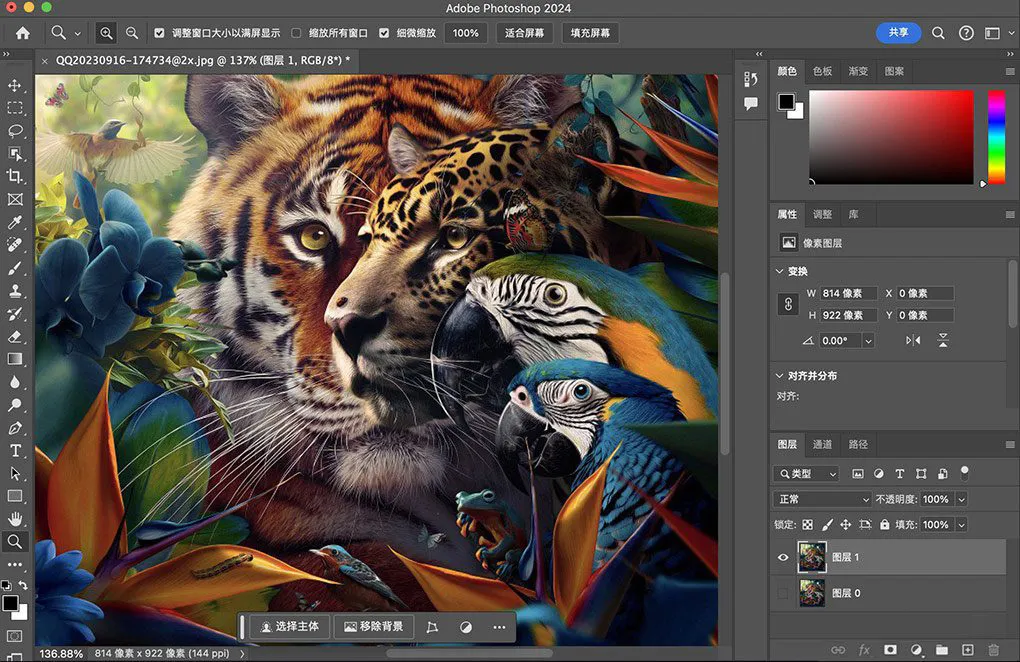Click the Move tool icon
1020x662 pixels.
(x=15, y=86)
